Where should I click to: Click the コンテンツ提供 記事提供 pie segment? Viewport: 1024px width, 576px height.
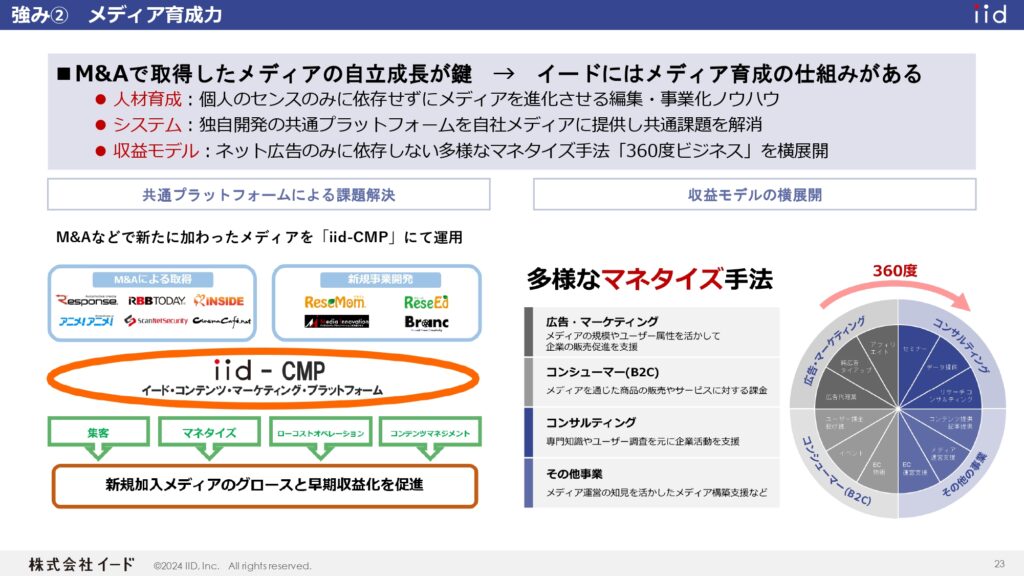(951, 422)
